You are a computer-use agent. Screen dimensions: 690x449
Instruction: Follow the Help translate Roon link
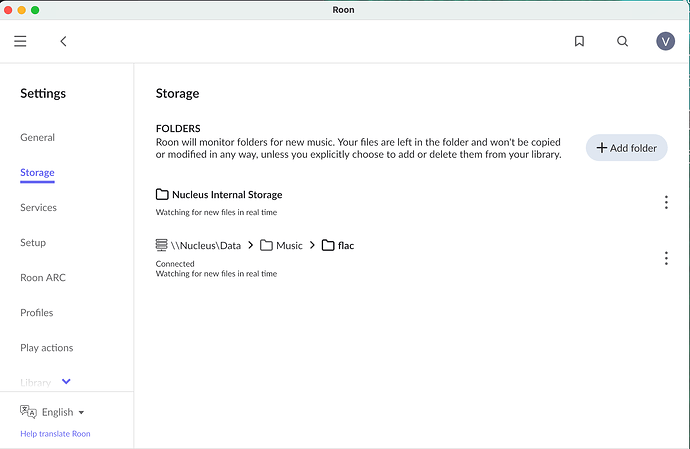(55, 434)
